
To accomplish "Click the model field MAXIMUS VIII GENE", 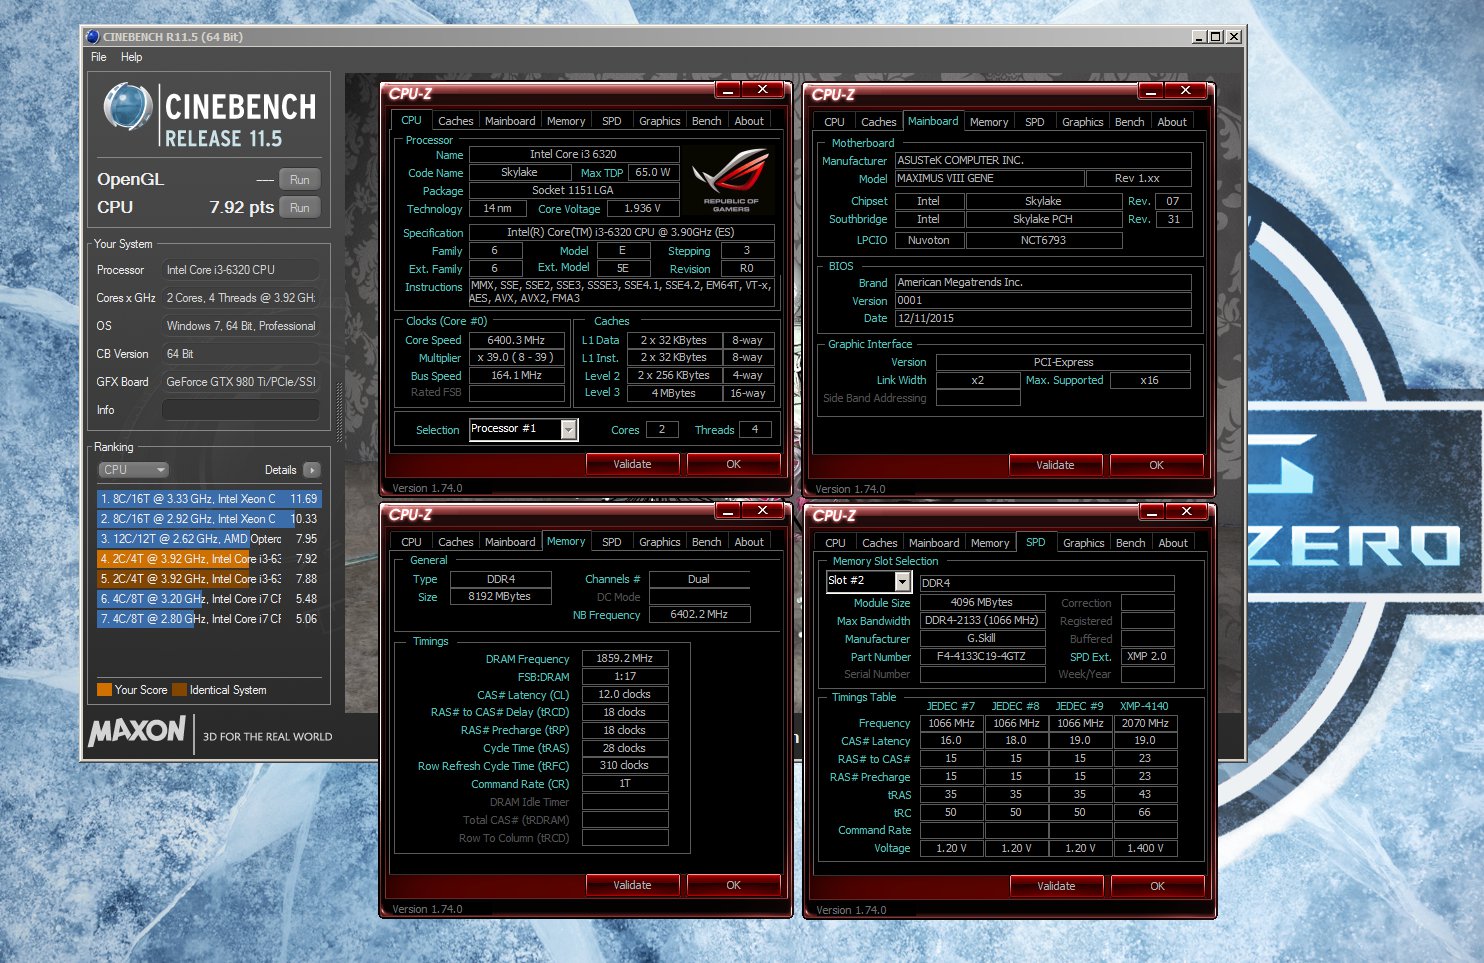I will click(x=989, y=178).
